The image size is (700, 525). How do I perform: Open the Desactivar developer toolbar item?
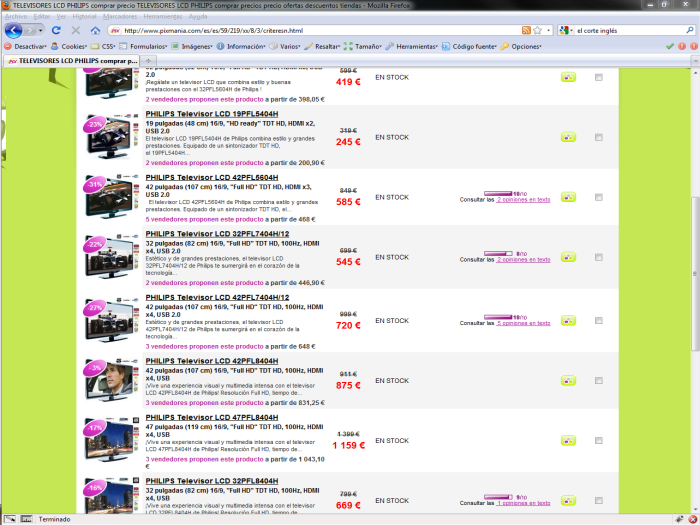click(25, 46)
